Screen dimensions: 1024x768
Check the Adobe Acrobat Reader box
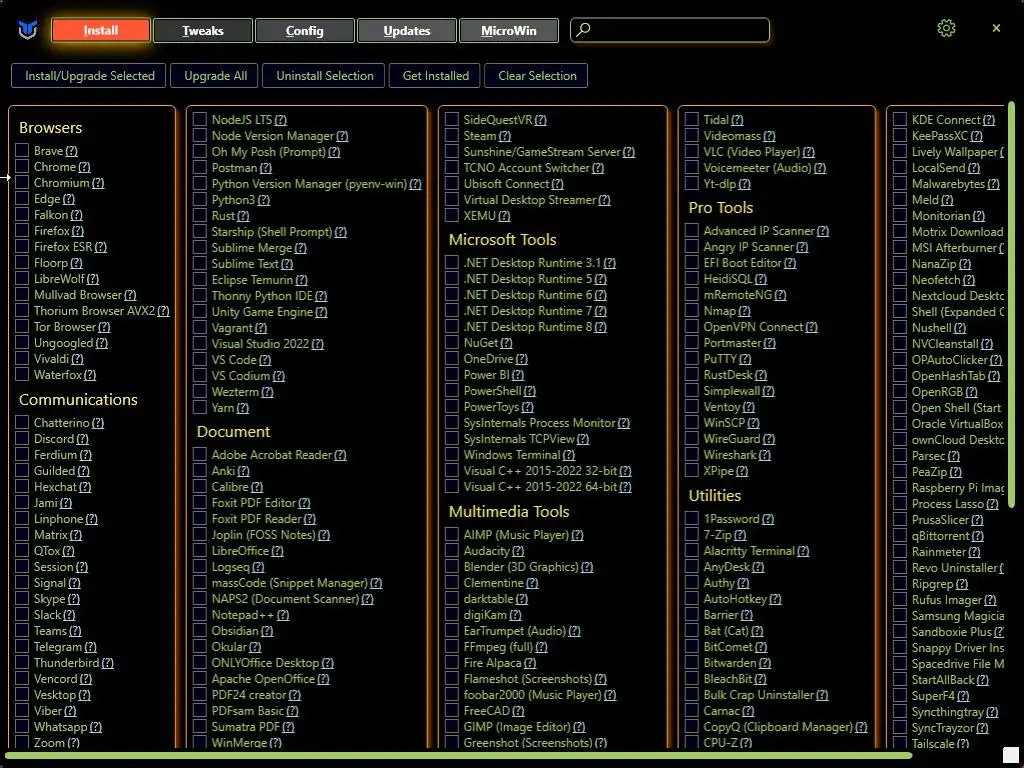point(200,455)
